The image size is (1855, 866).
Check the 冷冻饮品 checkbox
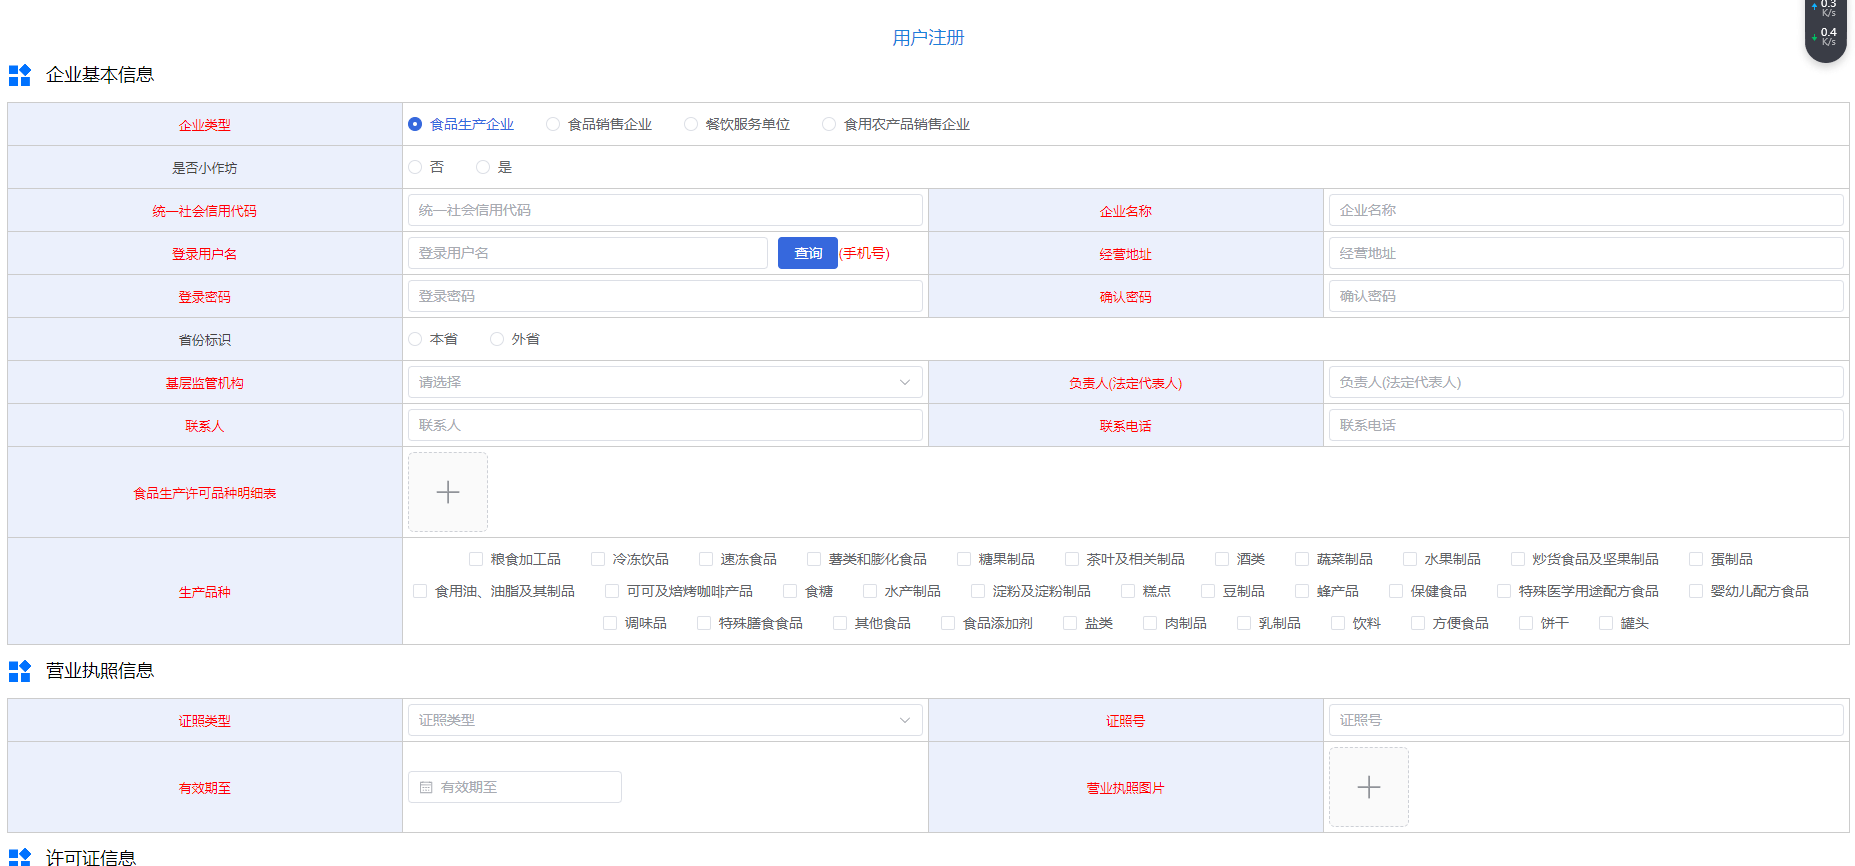(598, 559)
